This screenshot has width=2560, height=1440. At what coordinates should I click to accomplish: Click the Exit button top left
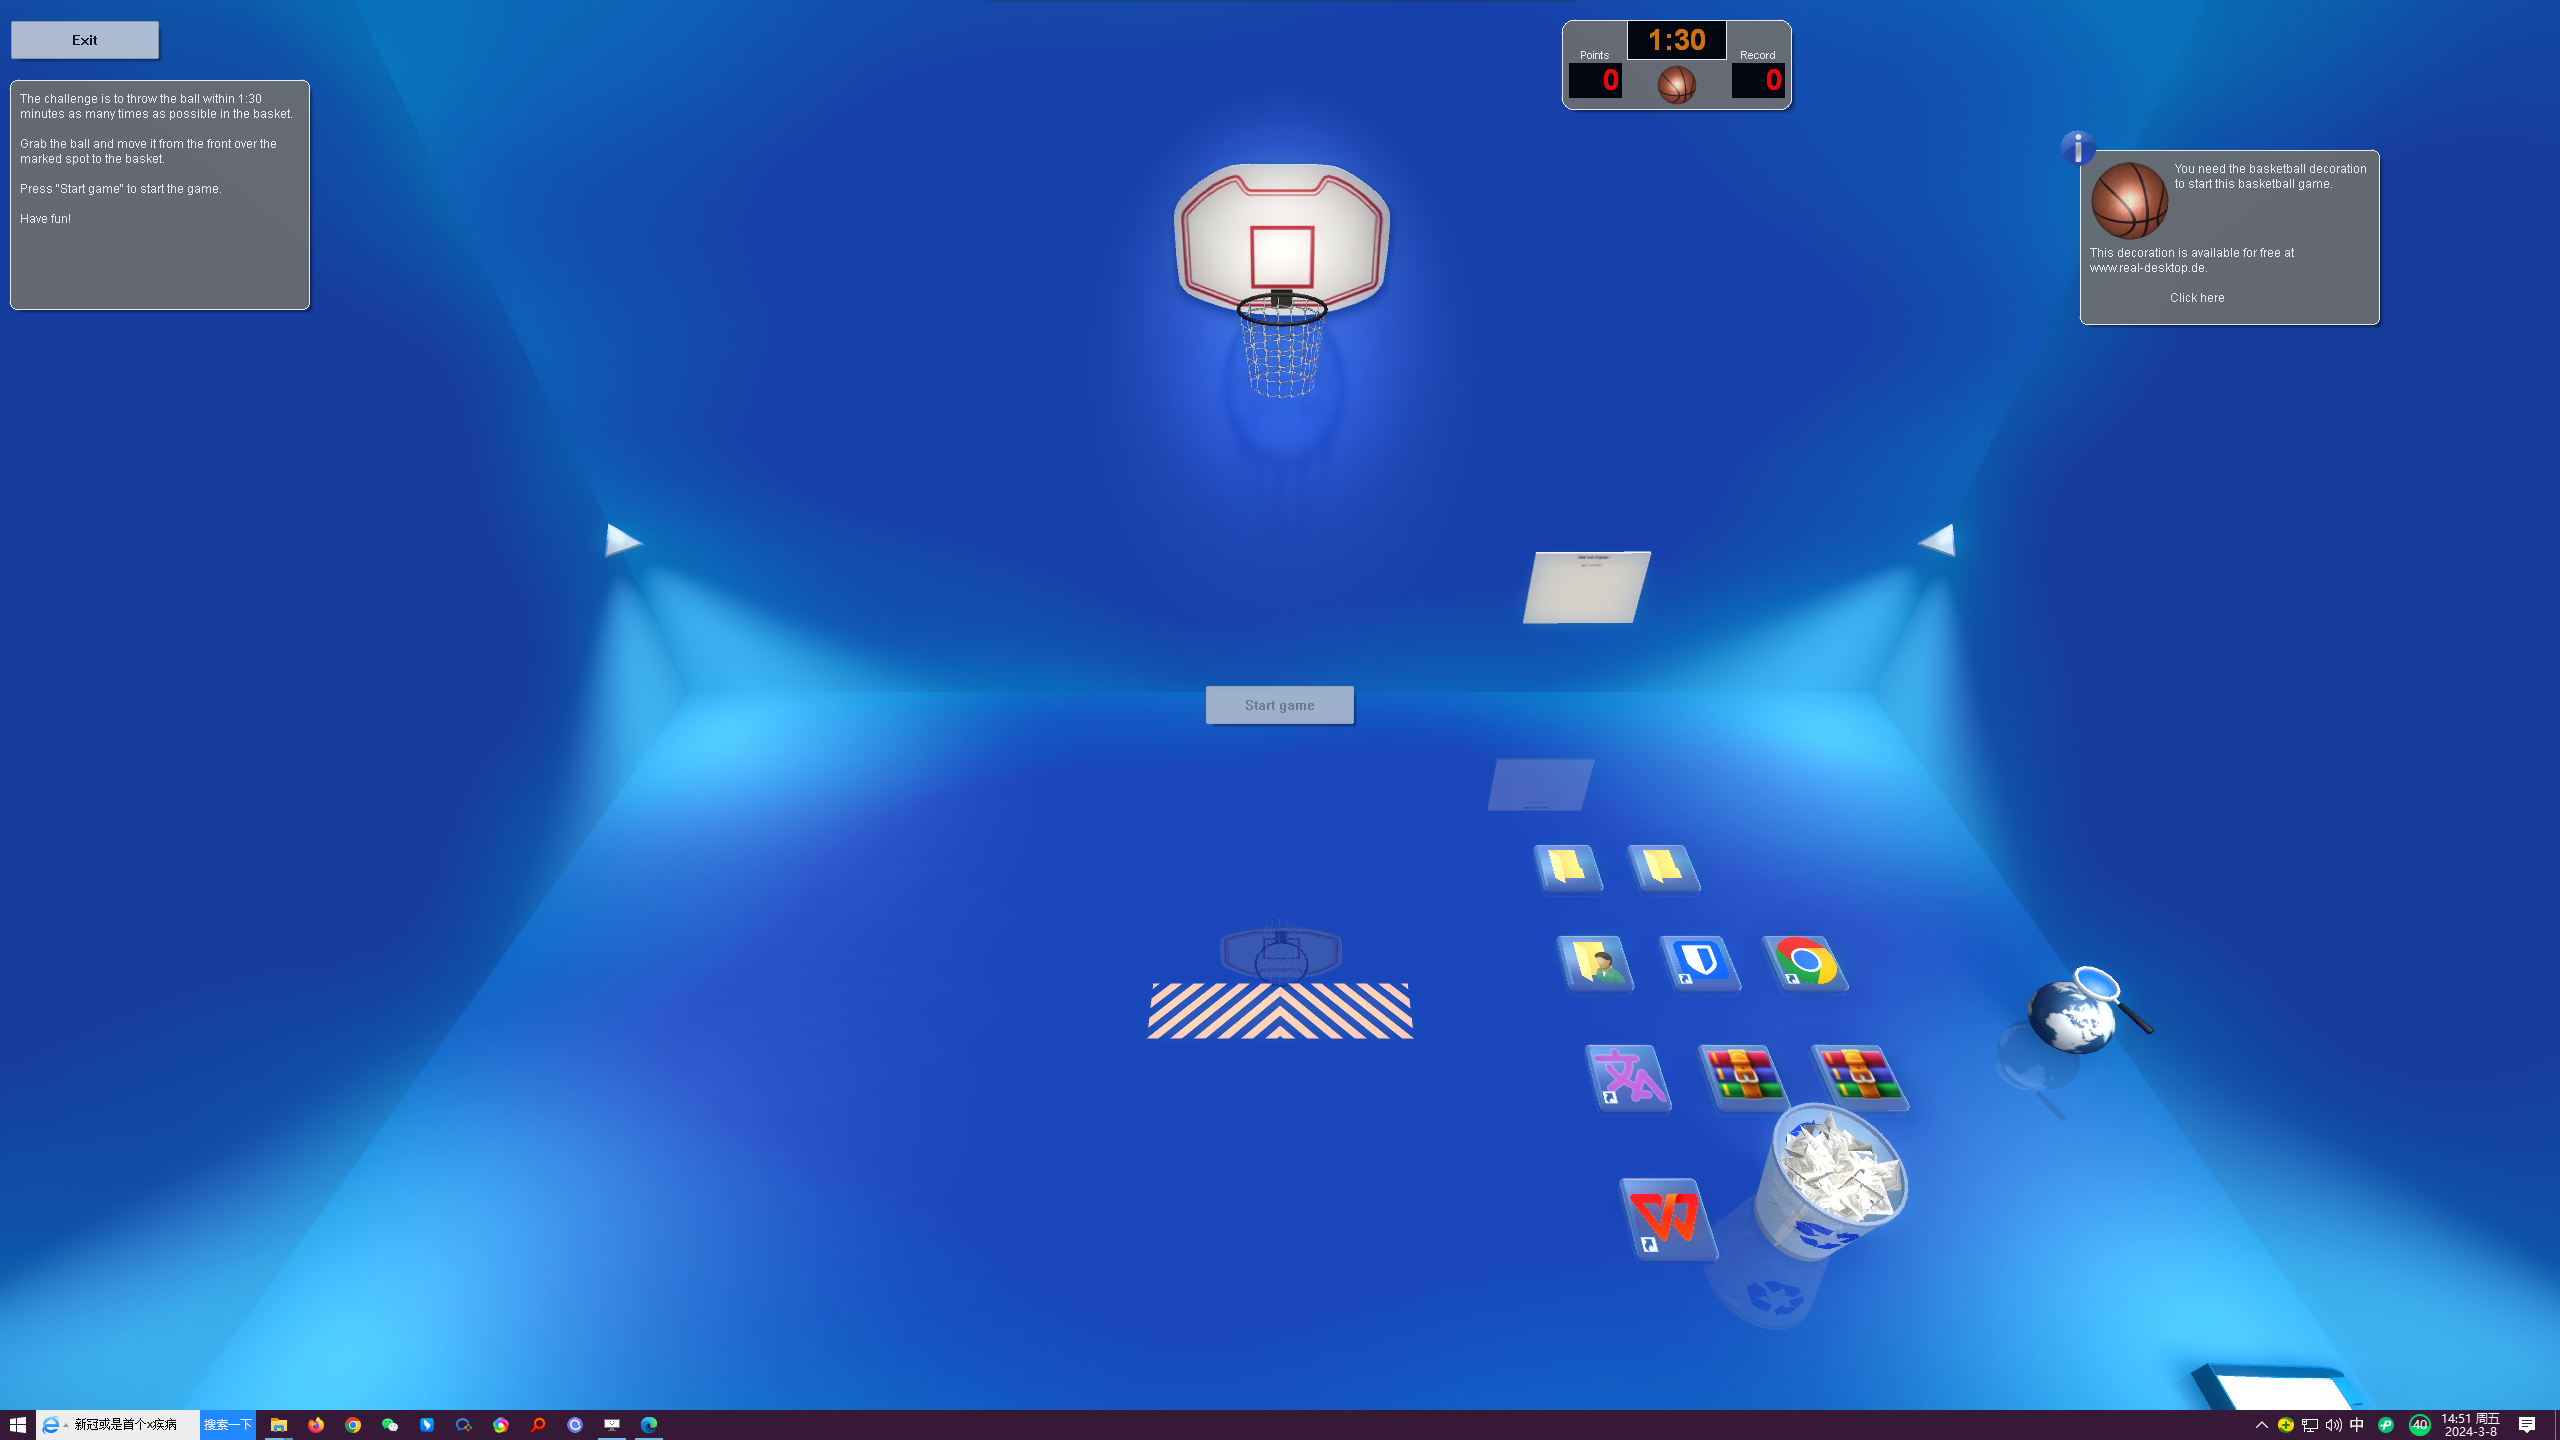point(84,39)
